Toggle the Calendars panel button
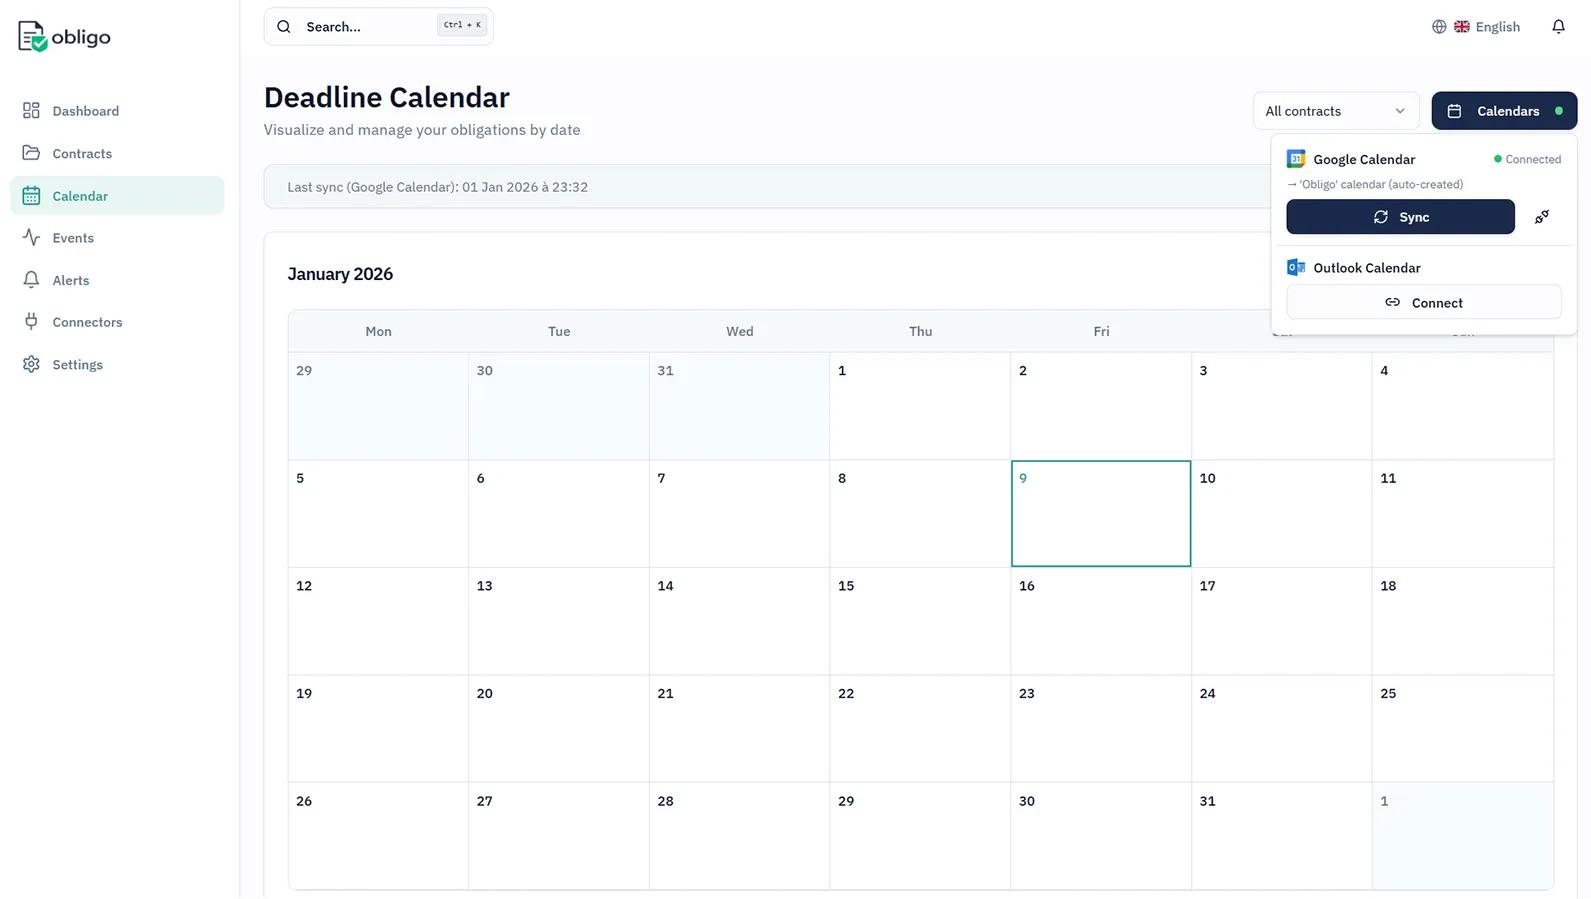 pyautogui.click(x=1503, y=111)
